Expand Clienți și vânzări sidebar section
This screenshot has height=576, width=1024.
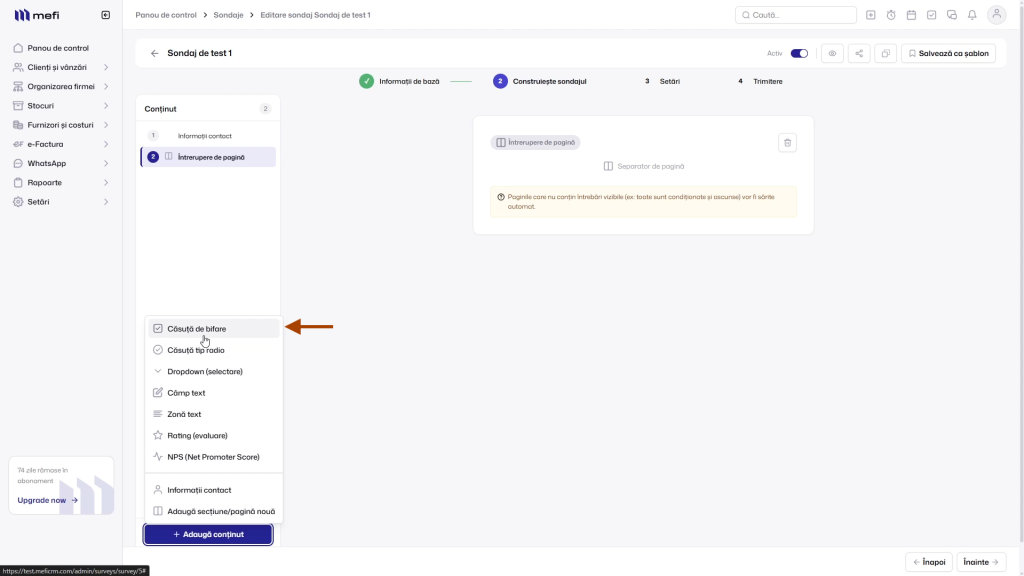pyautogui.click(x=61, y=67)
